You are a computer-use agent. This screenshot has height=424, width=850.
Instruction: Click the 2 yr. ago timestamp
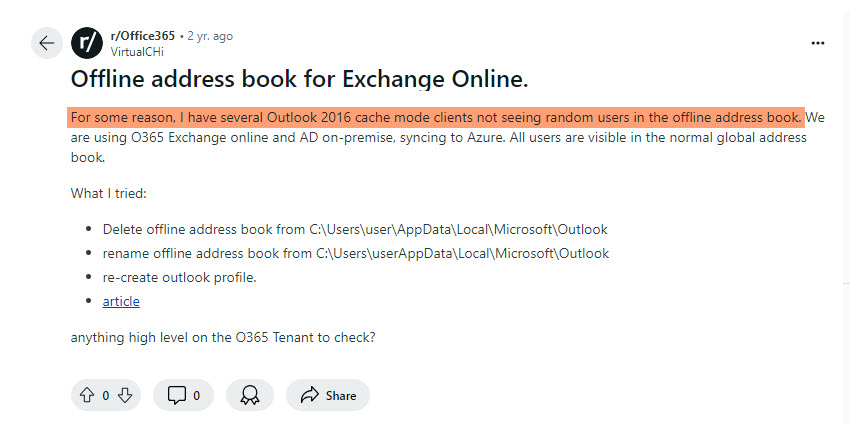[x=210, y=36]
